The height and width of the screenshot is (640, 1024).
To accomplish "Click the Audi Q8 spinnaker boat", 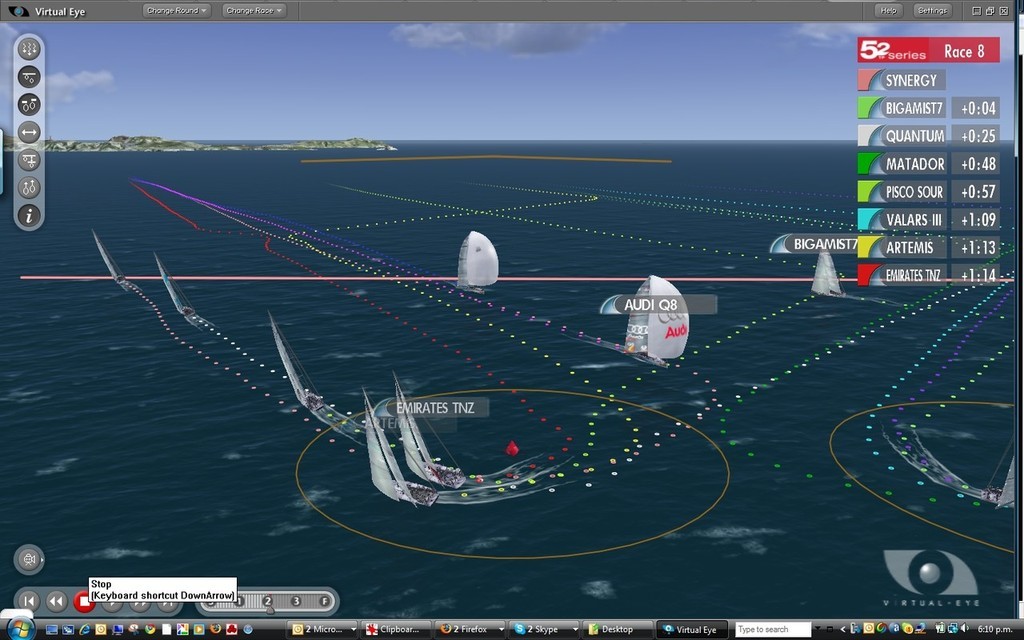I will tap(656, 320).
